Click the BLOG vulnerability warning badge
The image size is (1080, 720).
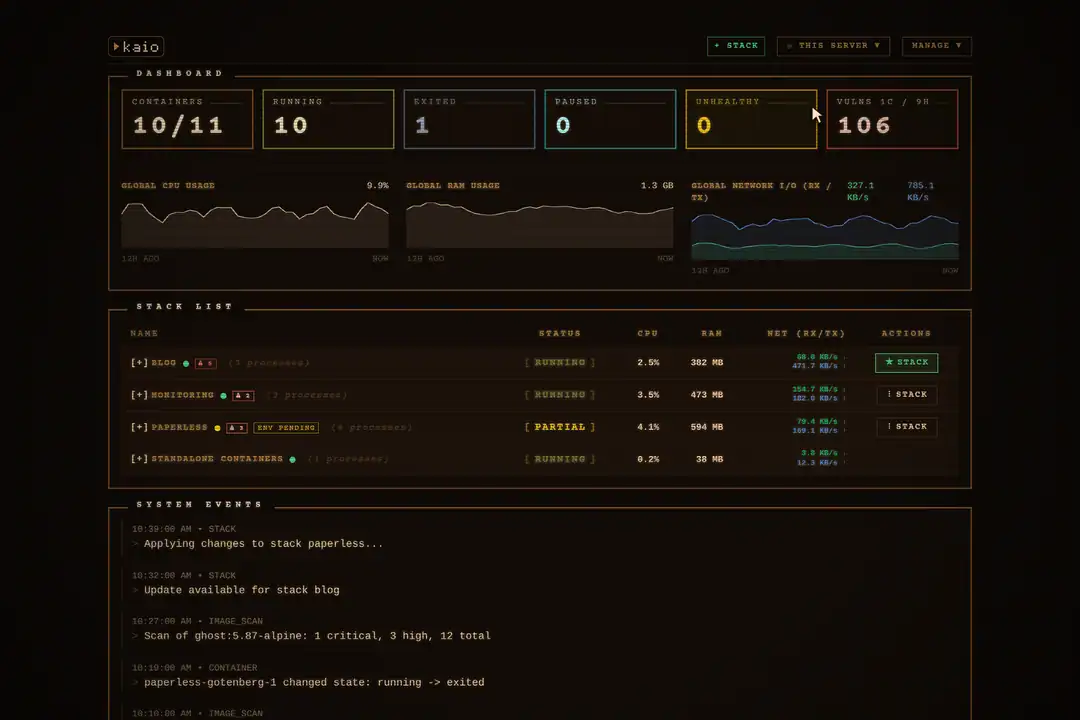206,363
